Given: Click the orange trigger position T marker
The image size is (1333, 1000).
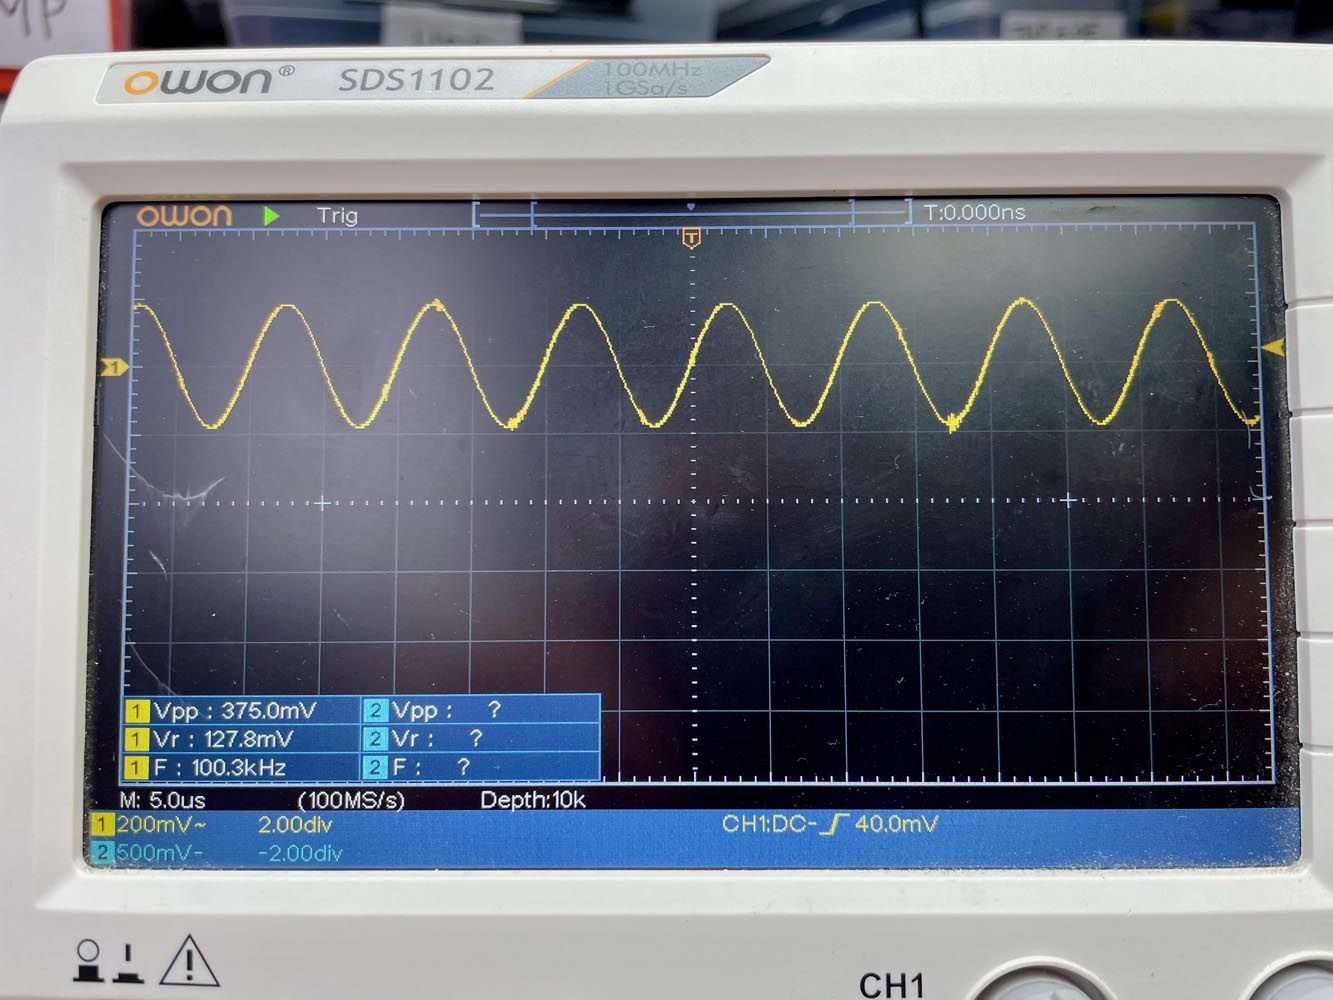Looking at the screenshot, I should (x=690, y=238).
